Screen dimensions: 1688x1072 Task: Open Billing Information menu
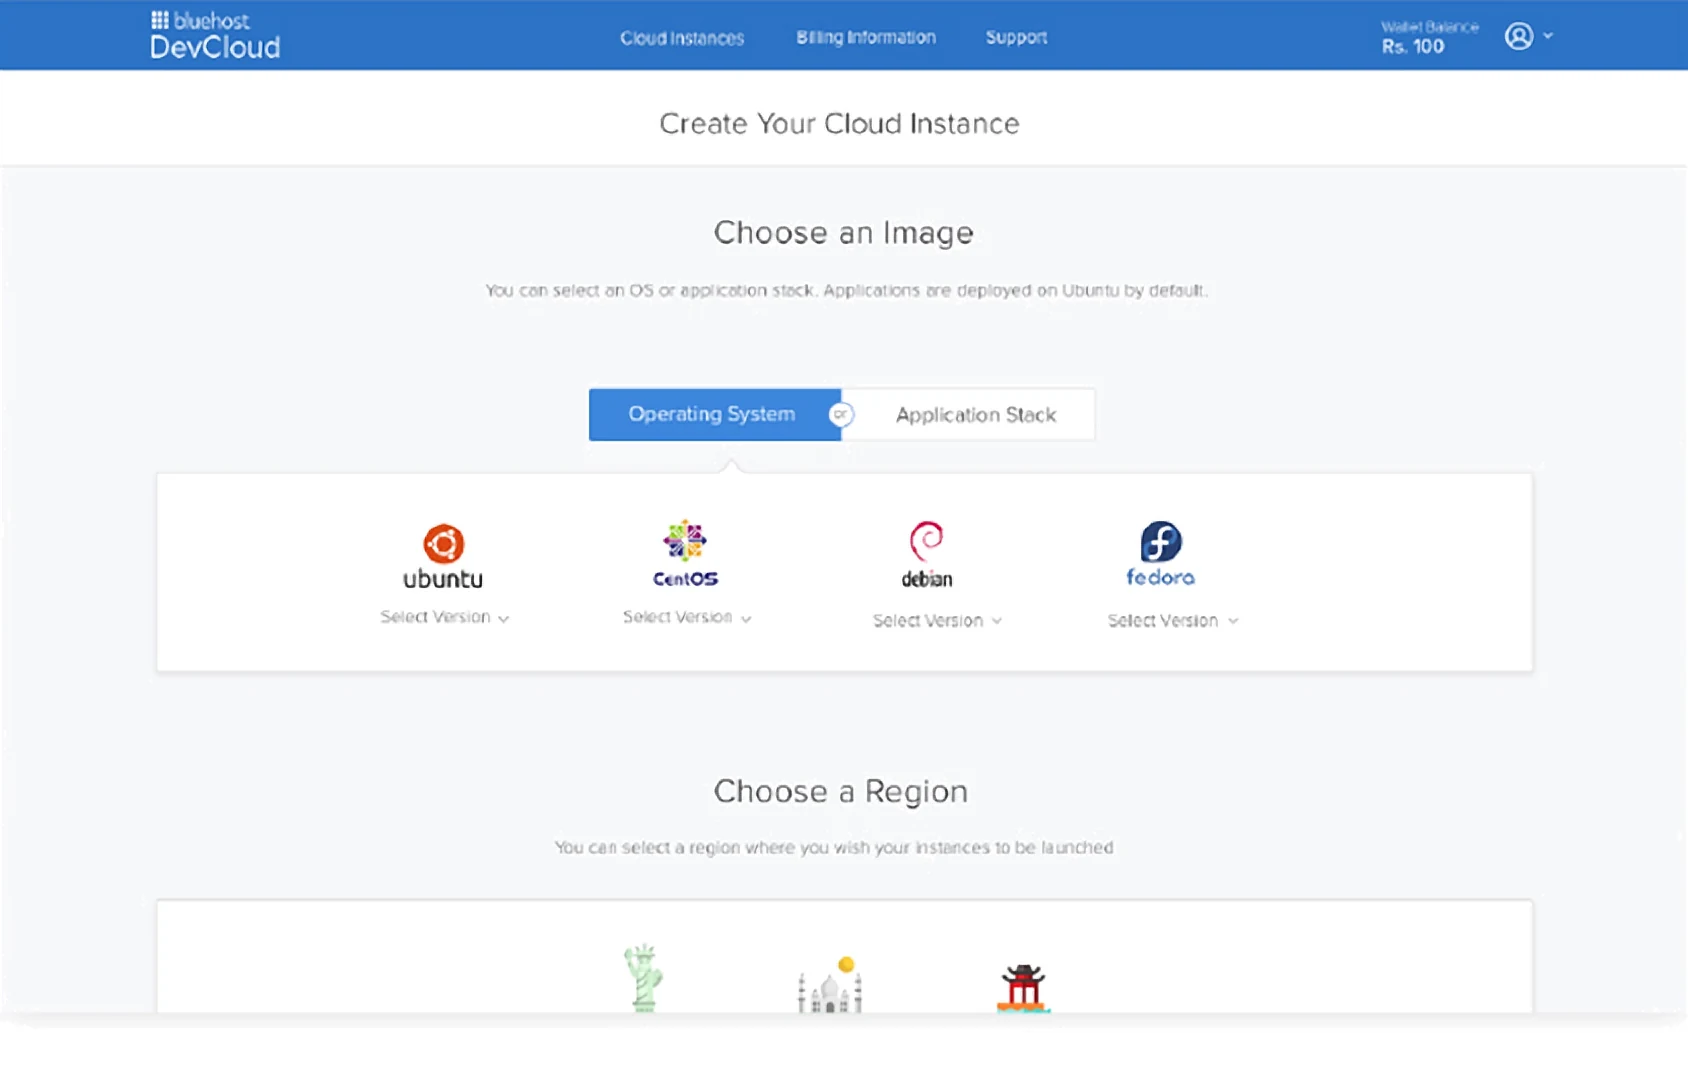(866, 37)
